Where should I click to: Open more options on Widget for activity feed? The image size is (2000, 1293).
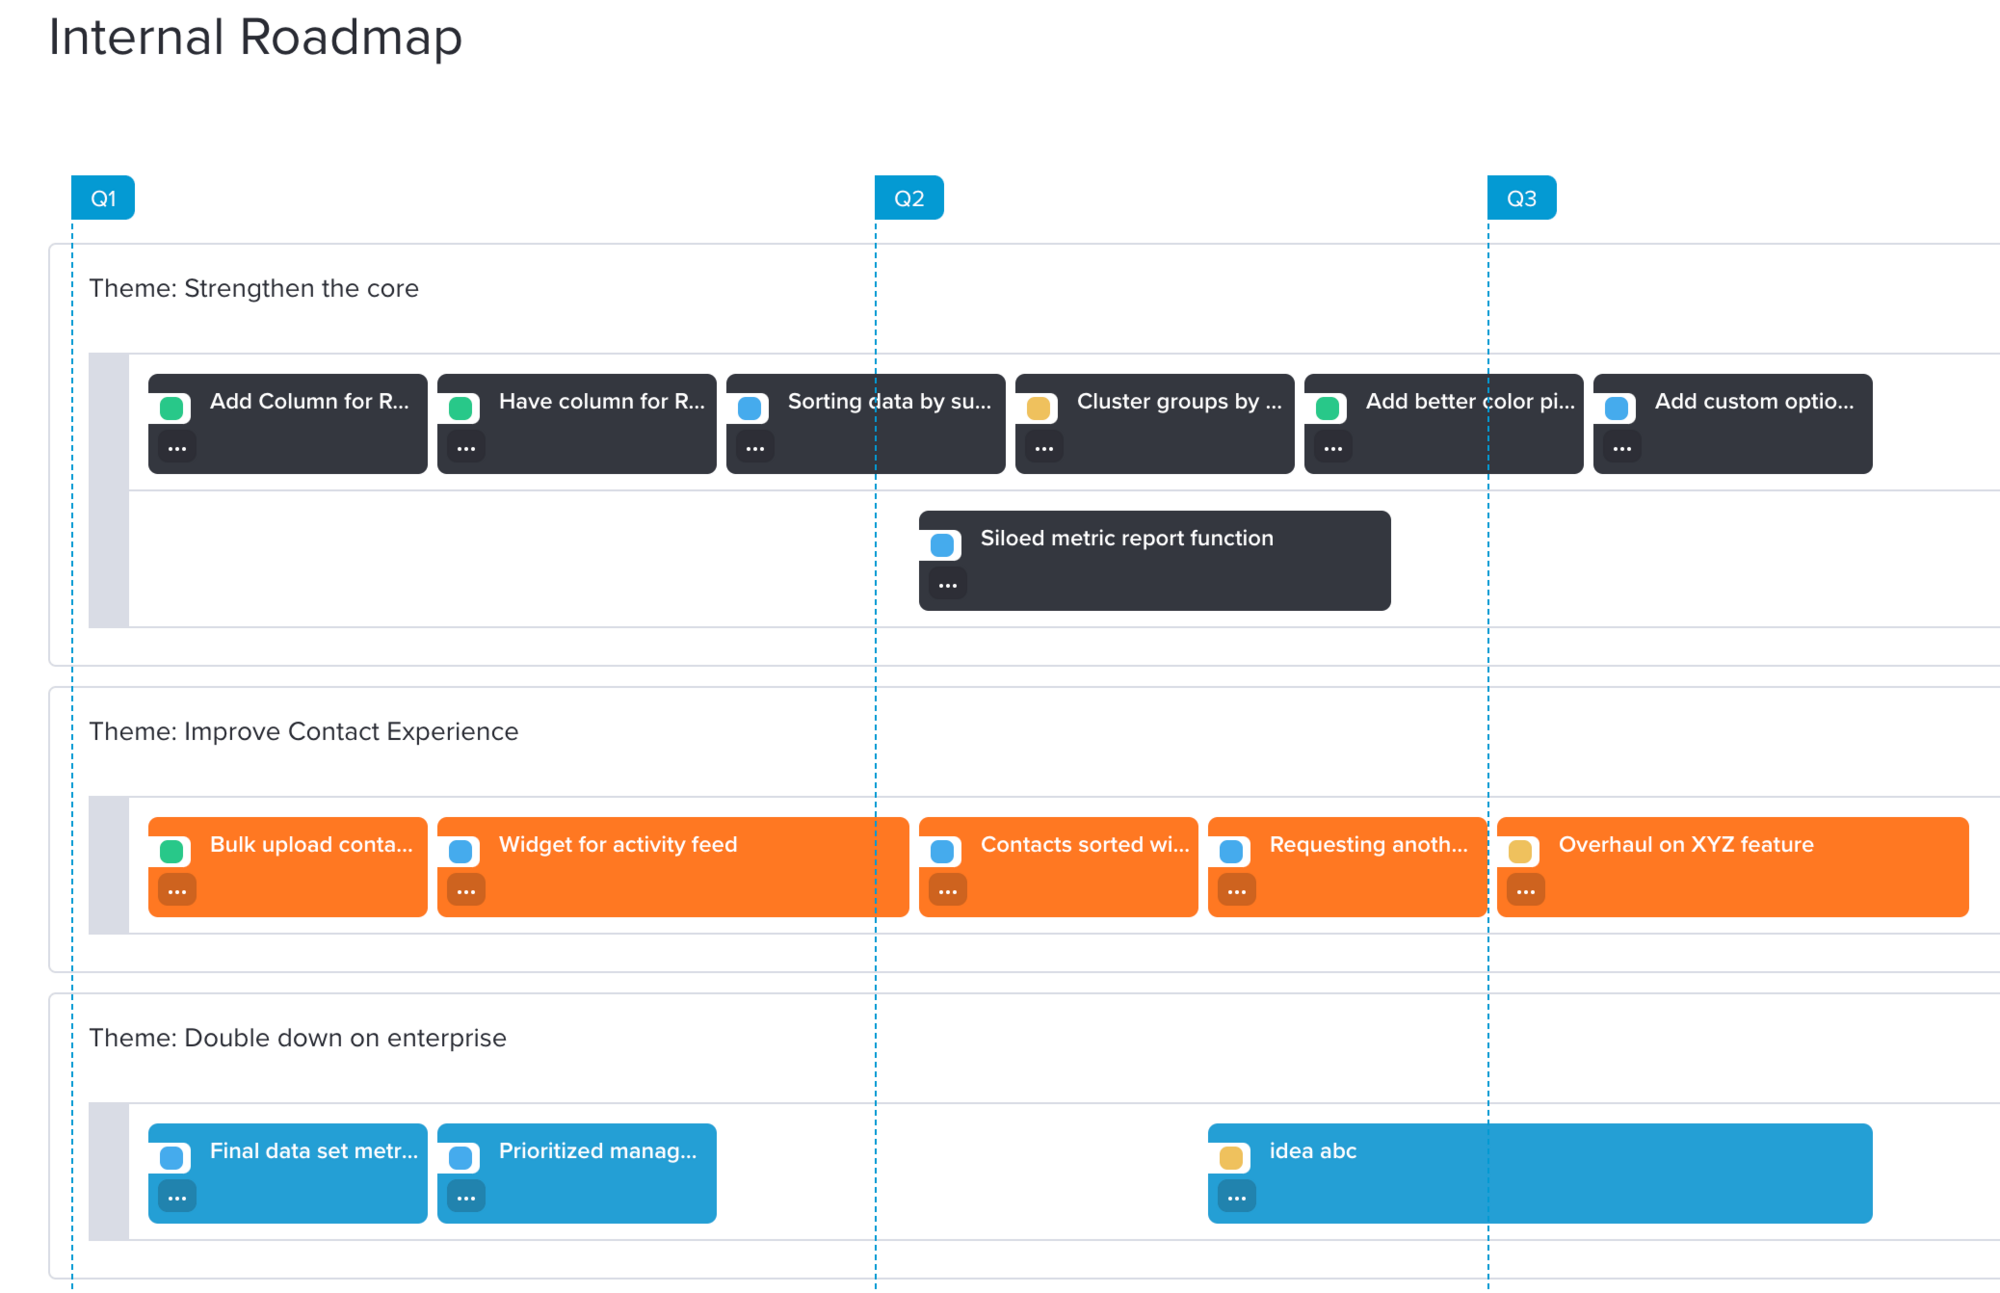(x=466, y=891)
